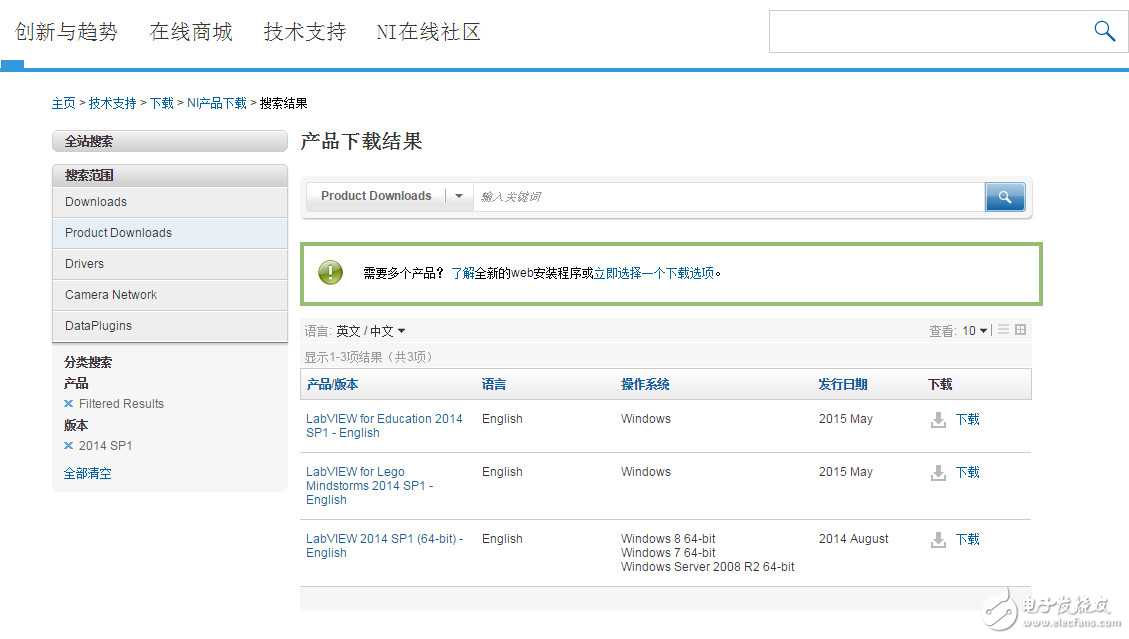The image size is (1129, 639).
Task: Click 下载 link for LabVIEW for Lego Mindstorms
Action: (968, 473)
